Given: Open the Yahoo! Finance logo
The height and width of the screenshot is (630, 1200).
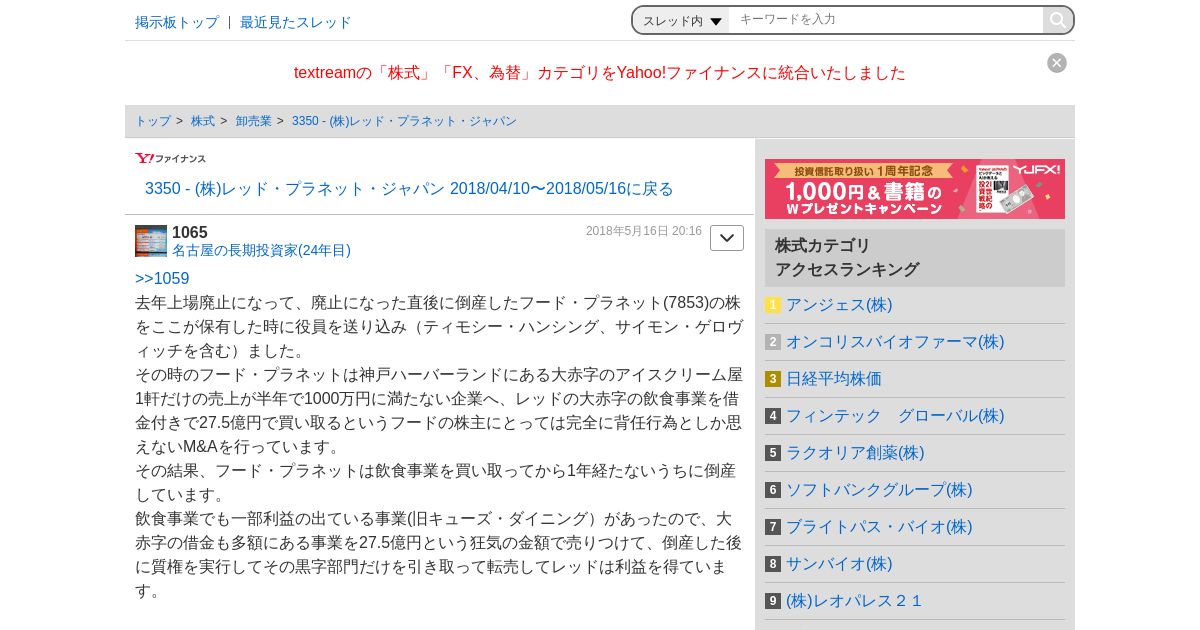Looking at the screenshot, I should [x=171, y=158].
